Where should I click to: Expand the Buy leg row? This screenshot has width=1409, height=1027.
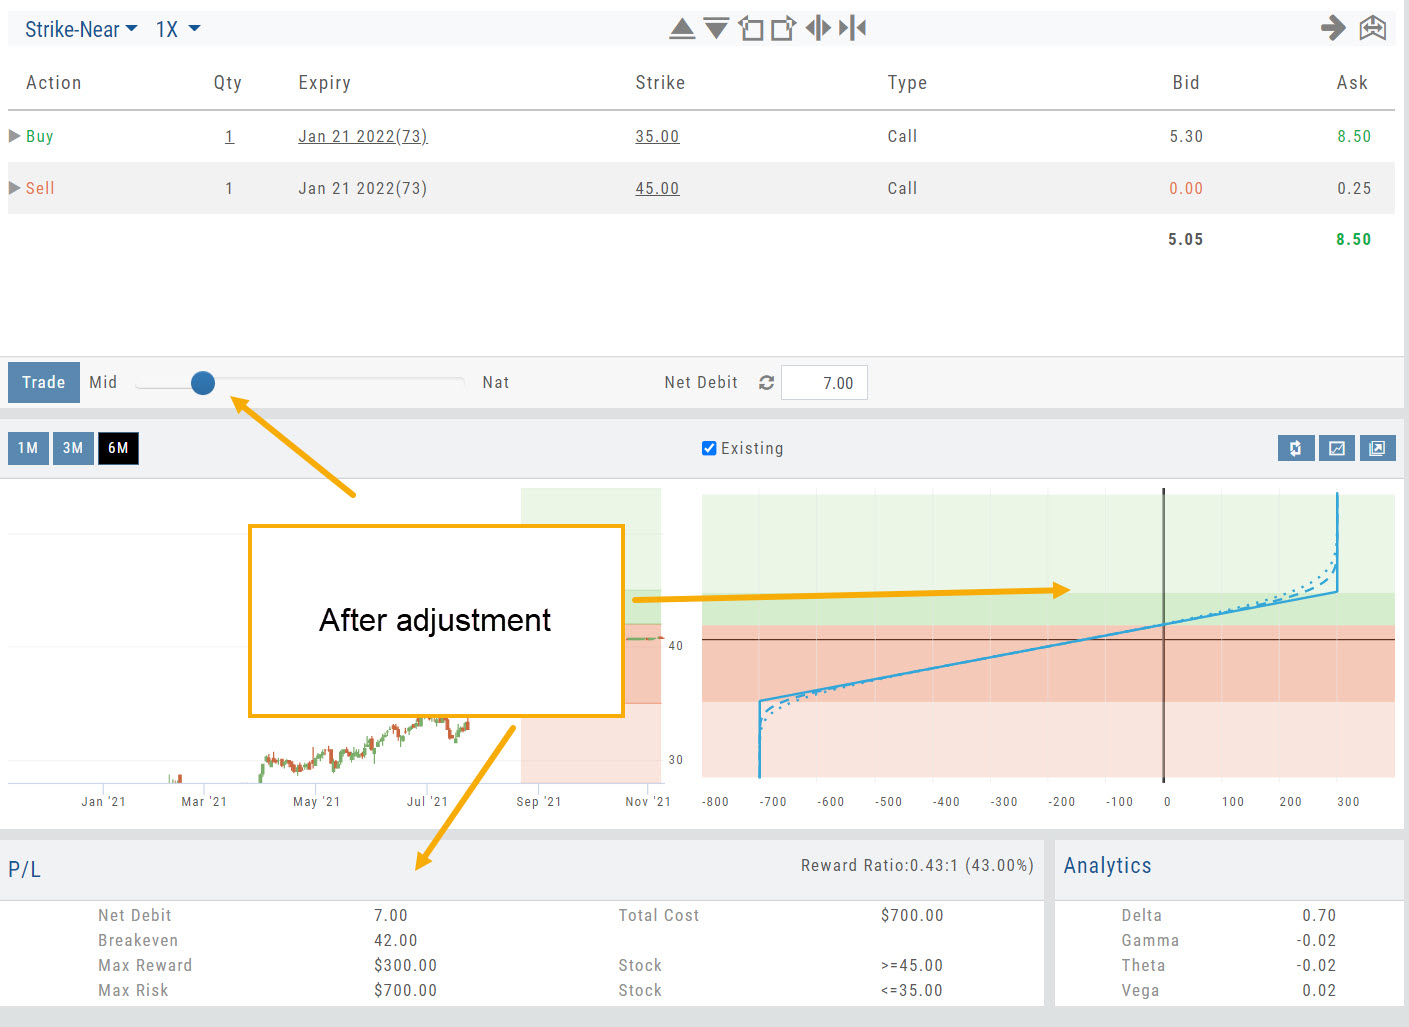coord(15,136)
